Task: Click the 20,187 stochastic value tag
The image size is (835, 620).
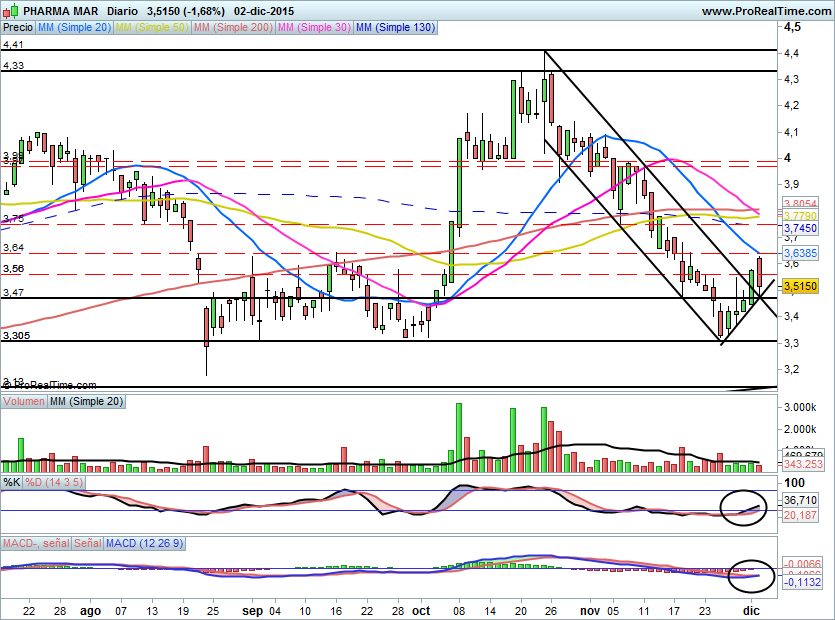Action: click(800, 515)
